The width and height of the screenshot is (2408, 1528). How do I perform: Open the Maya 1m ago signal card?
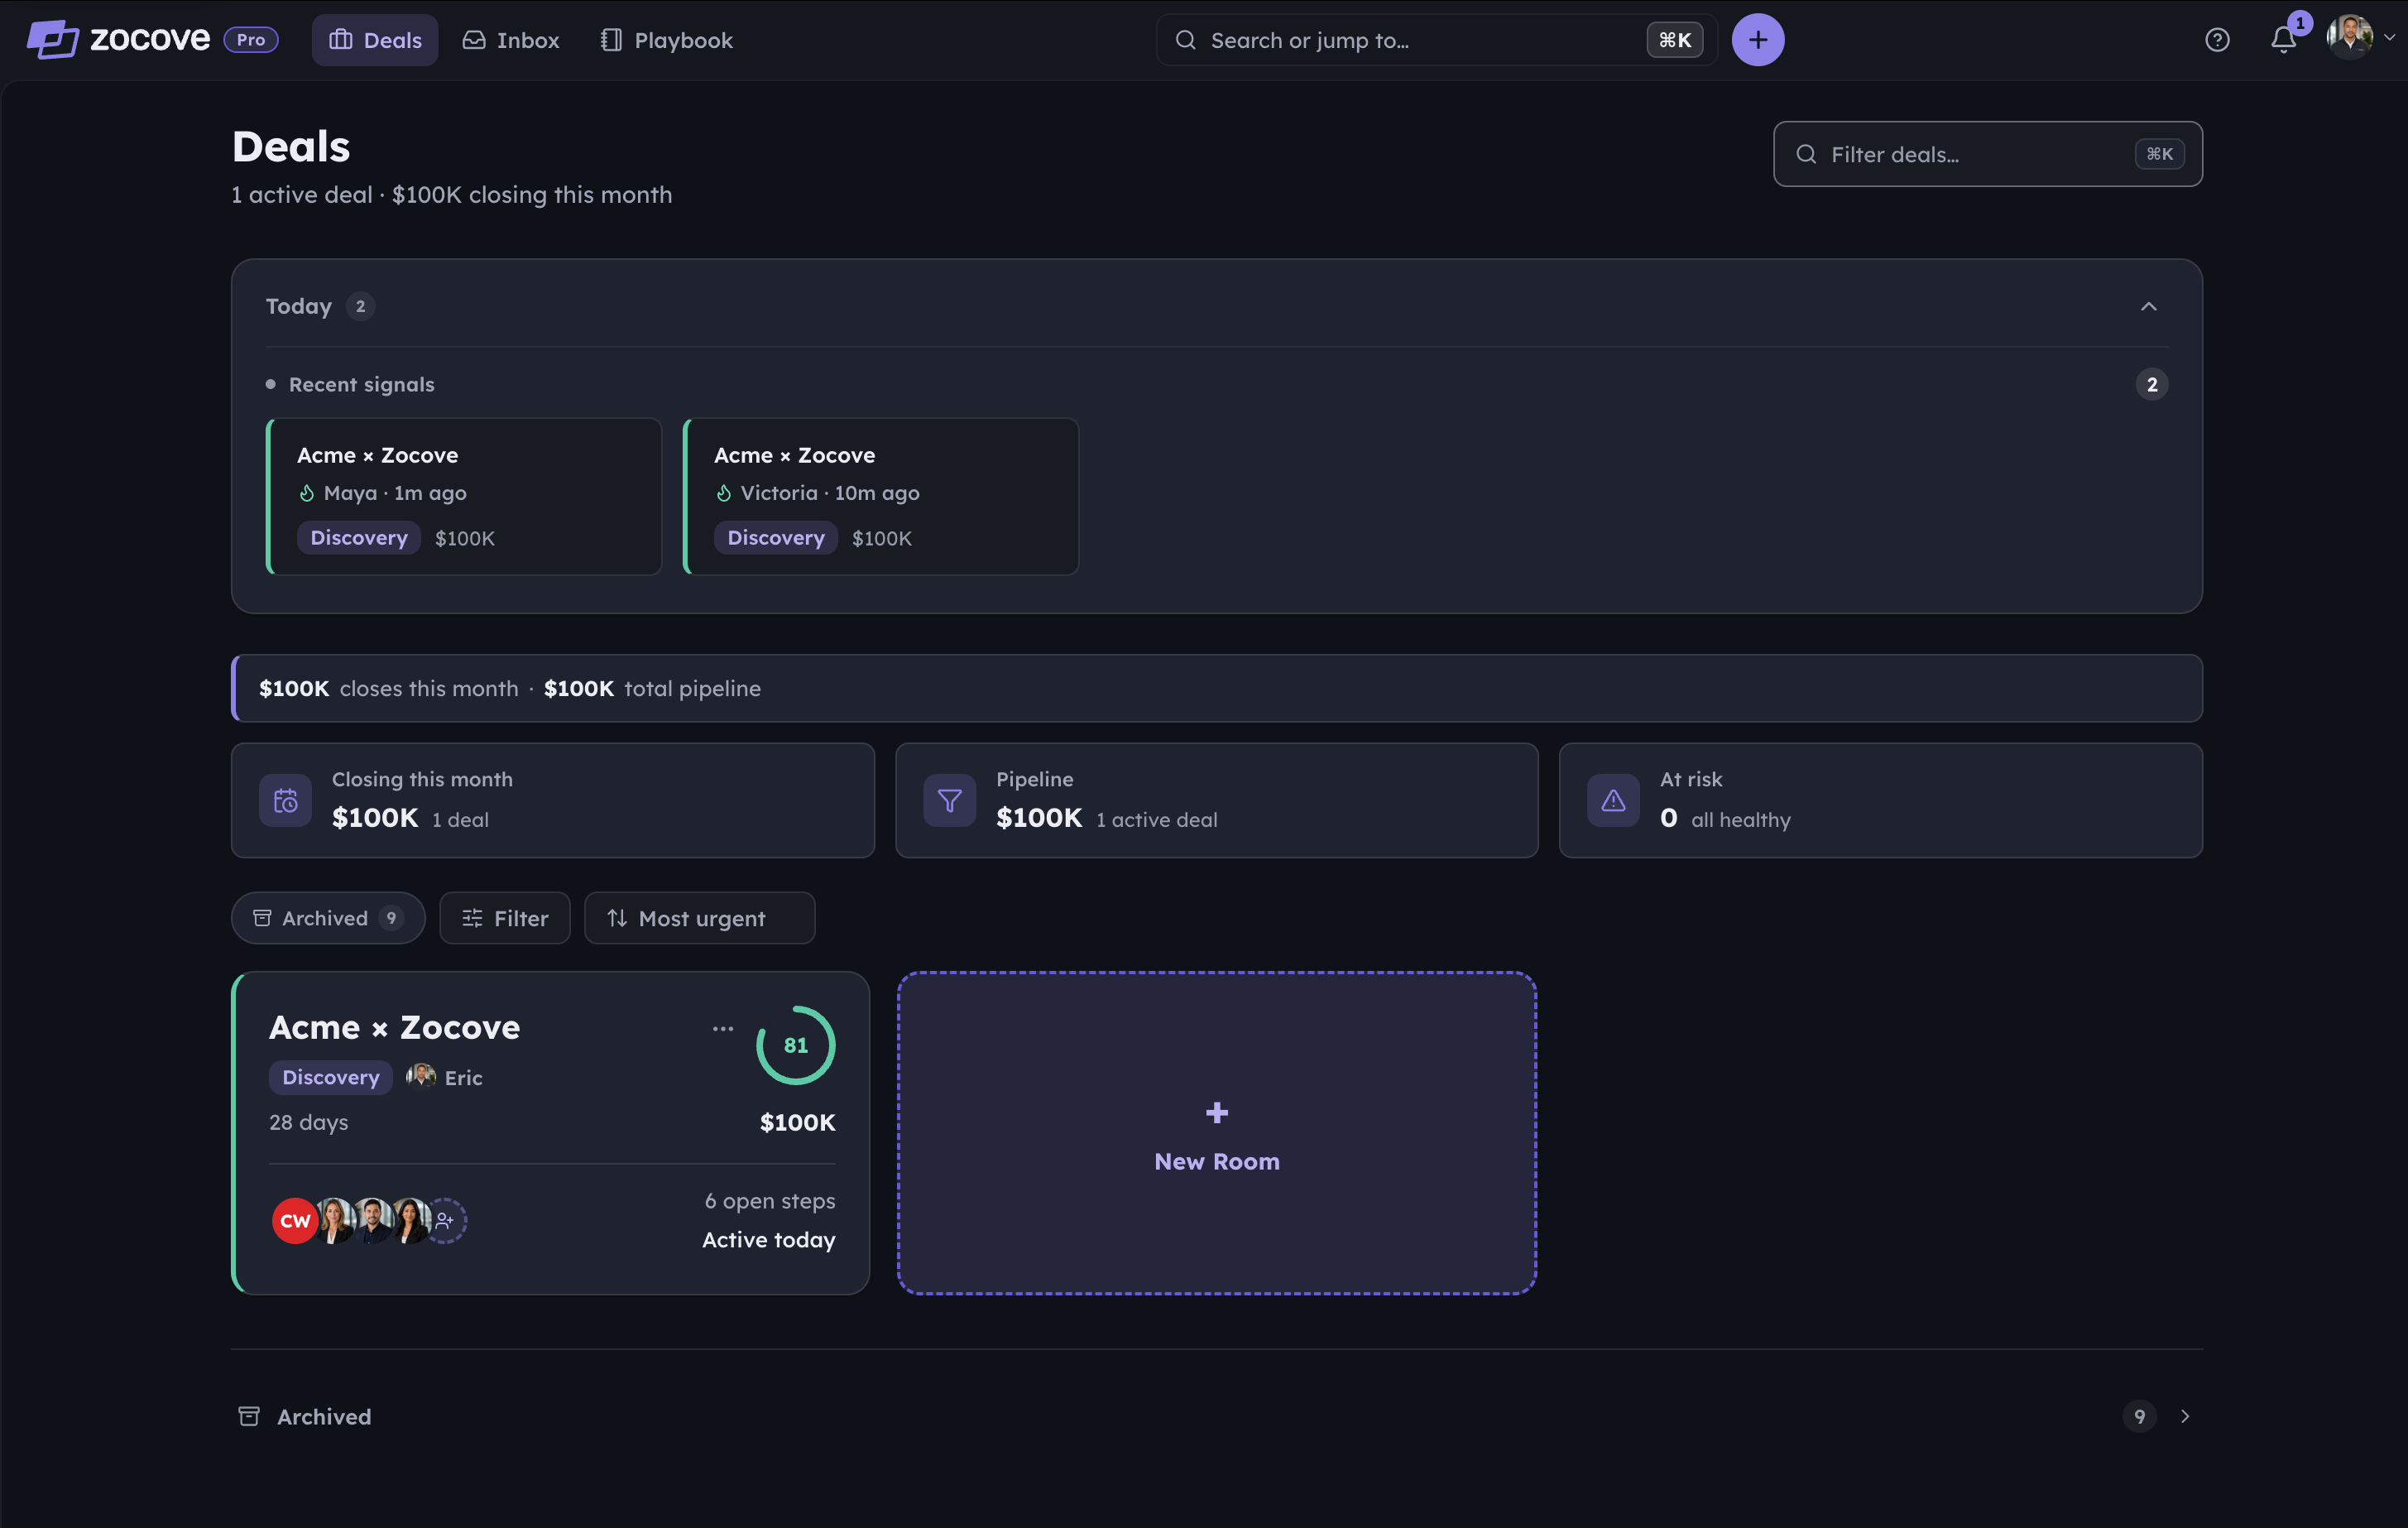464,496
